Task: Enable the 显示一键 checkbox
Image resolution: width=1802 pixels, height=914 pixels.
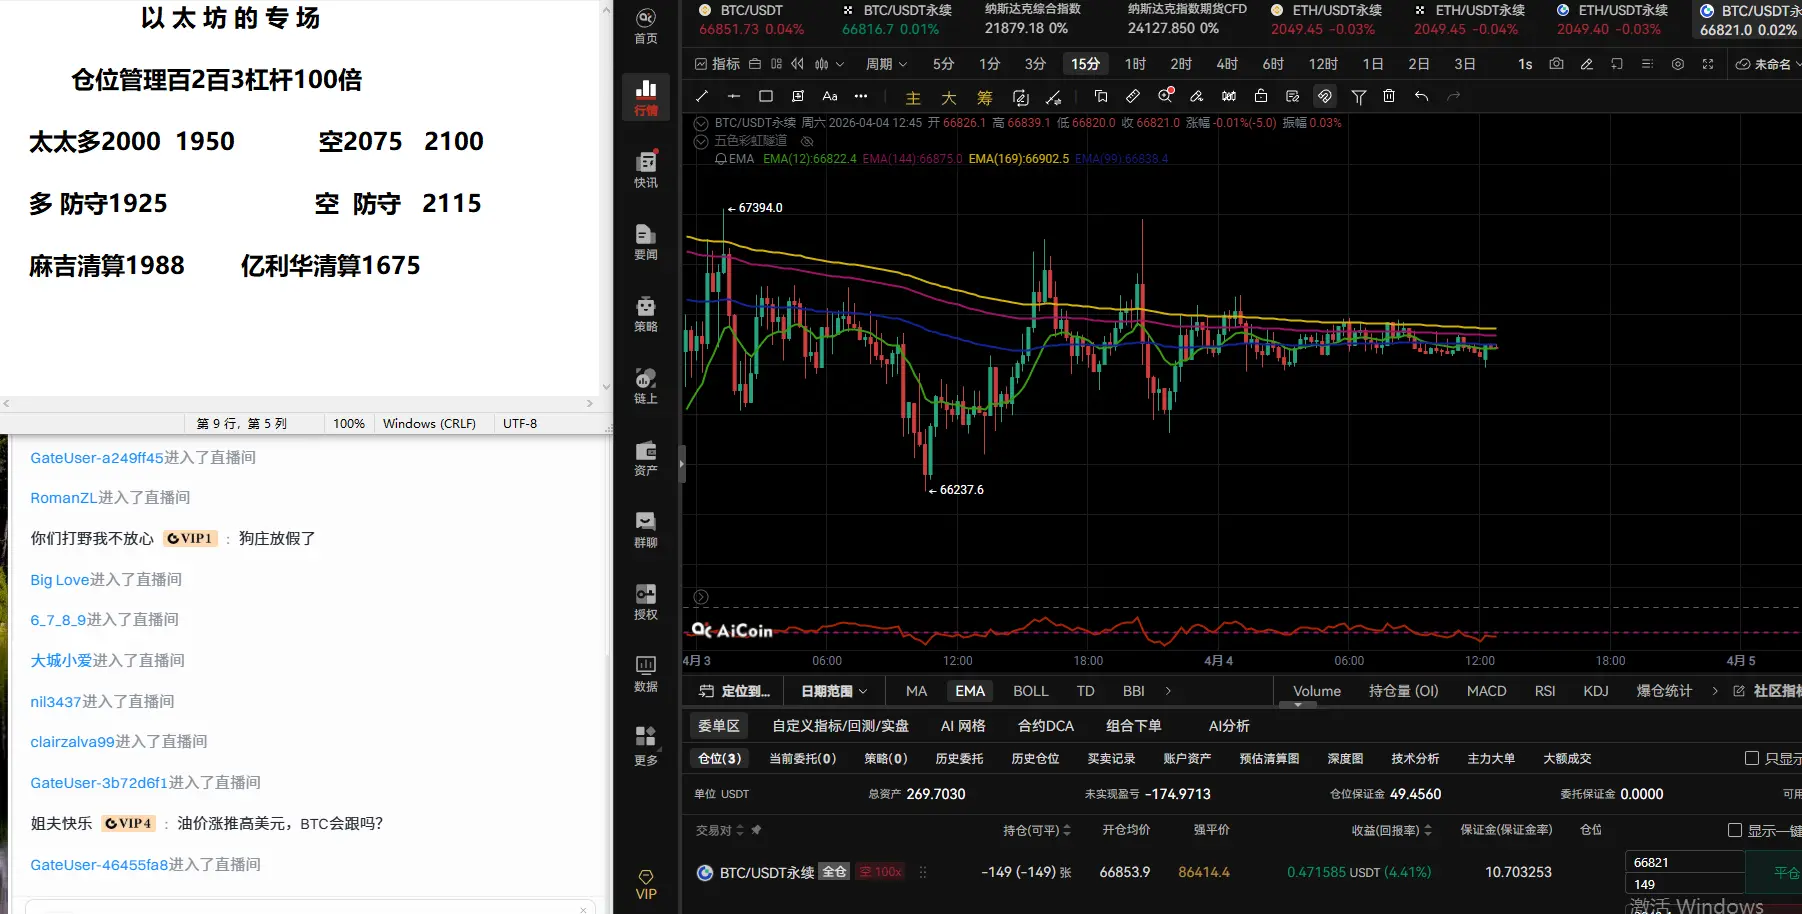Action: click(x=1735, y=830)
